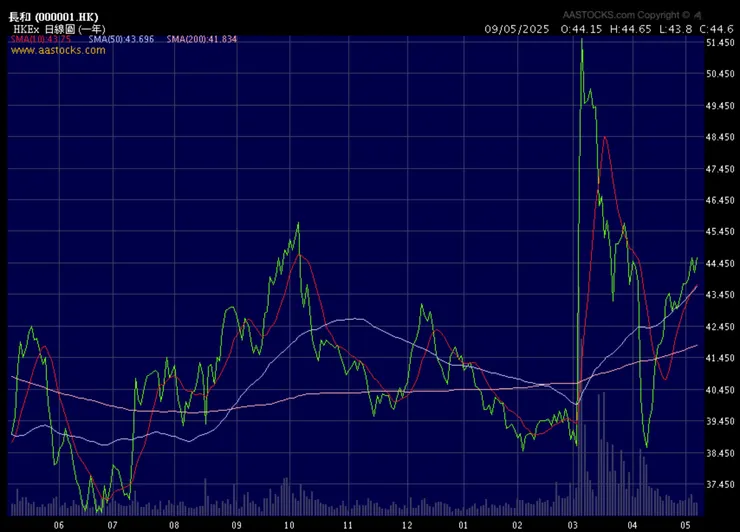Click the month 07 axis label
This screenshot has height=532, width=740.
click(112, 525)
